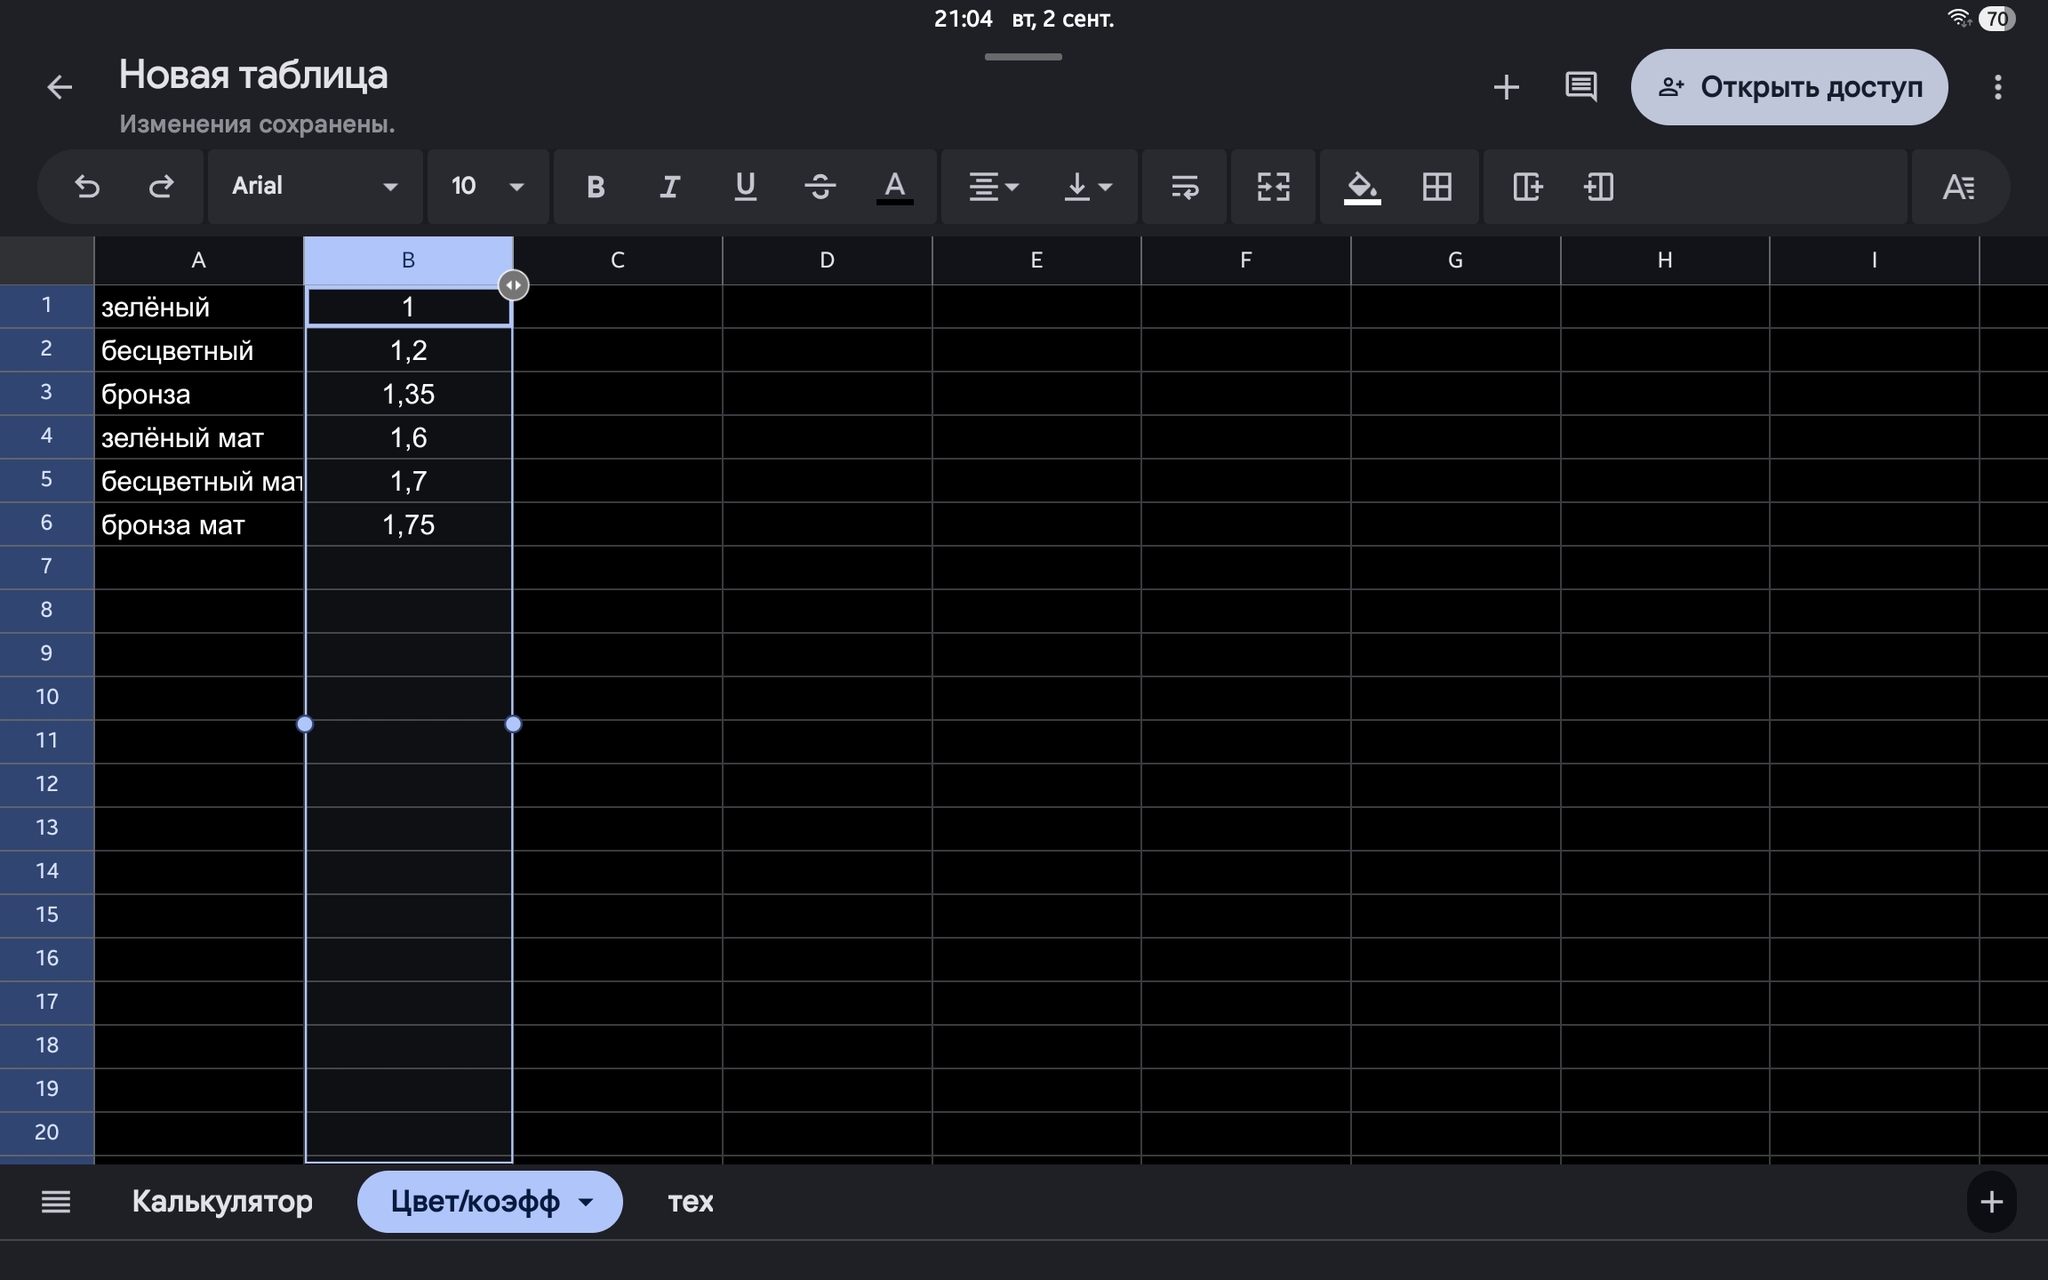2048x1280 pixels.
Task: Click the redo arrow icon
Action: coord(161,187)
